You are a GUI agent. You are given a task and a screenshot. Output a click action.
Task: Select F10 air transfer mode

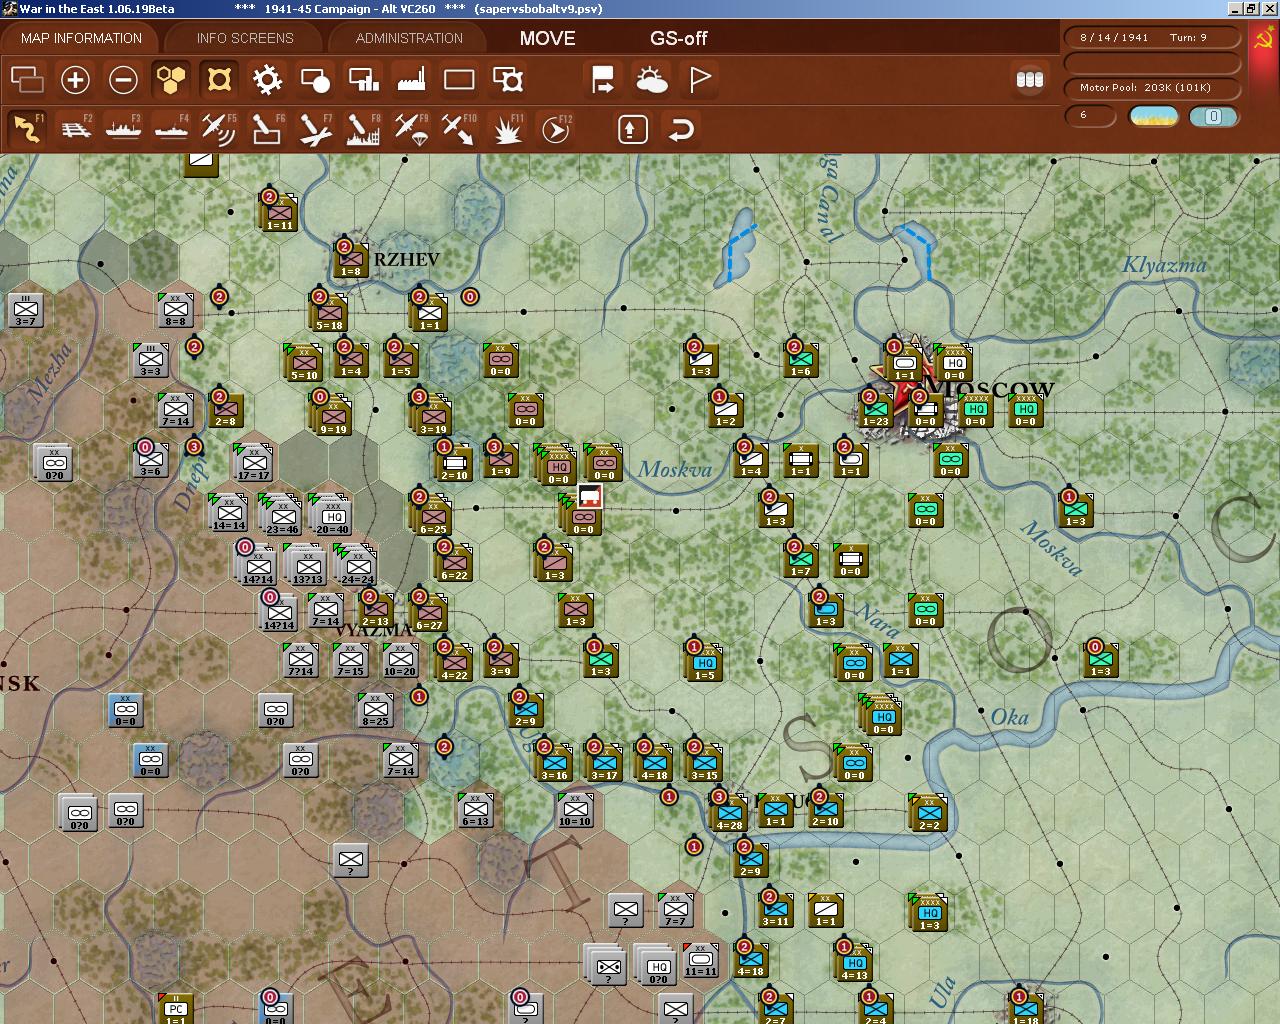[459, 129]
